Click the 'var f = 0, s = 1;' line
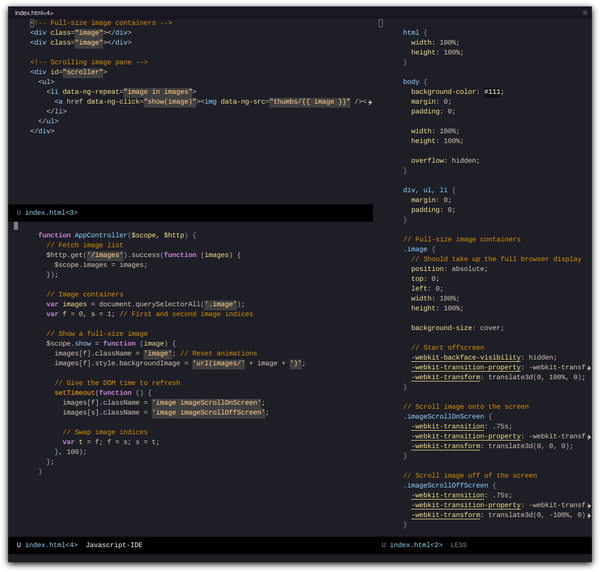The height and width of the screenshot is (572, 600). 150,314
